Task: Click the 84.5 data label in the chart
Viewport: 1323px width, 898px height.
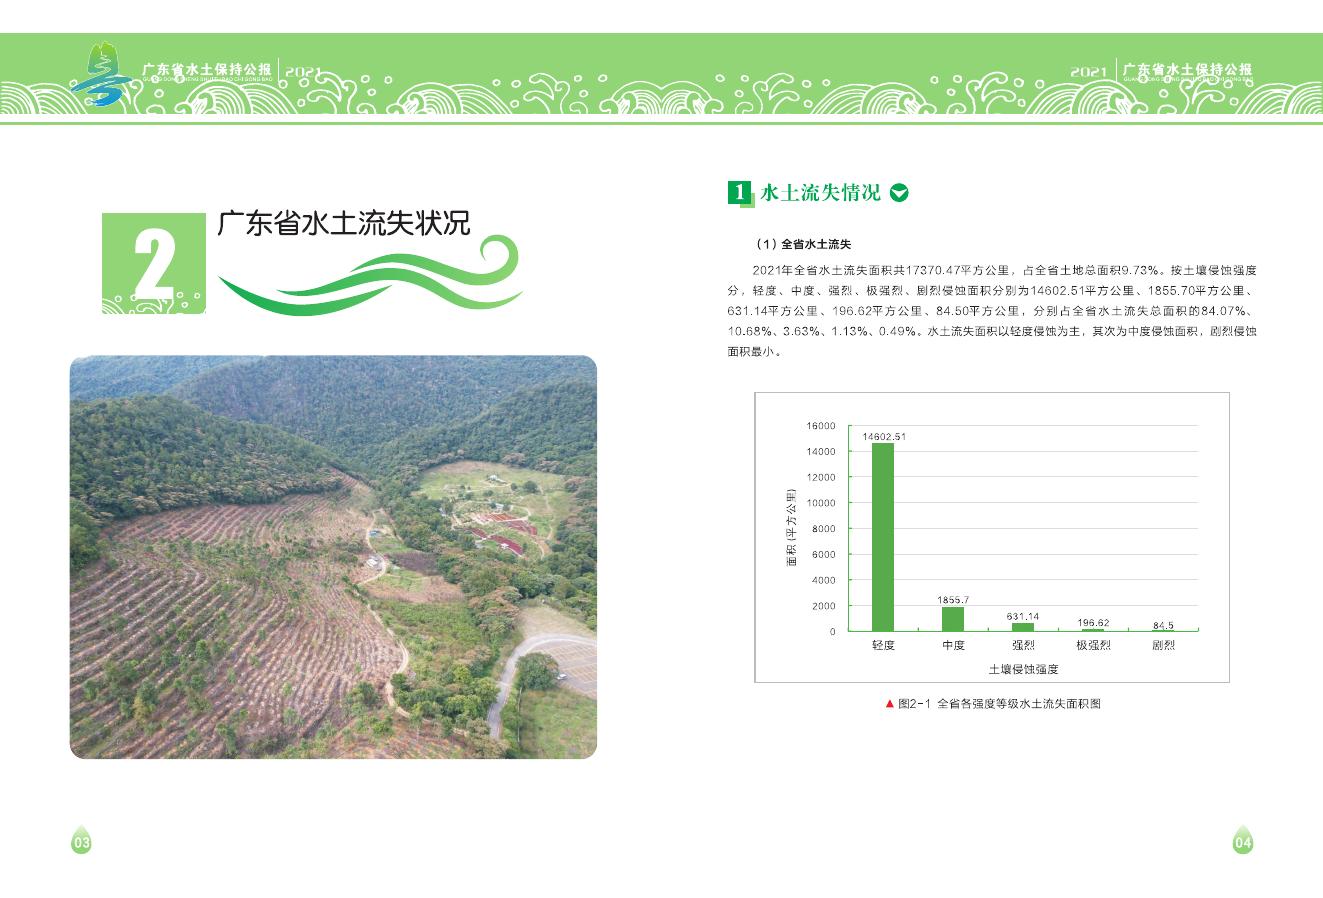Action: tap(1163, 625)
